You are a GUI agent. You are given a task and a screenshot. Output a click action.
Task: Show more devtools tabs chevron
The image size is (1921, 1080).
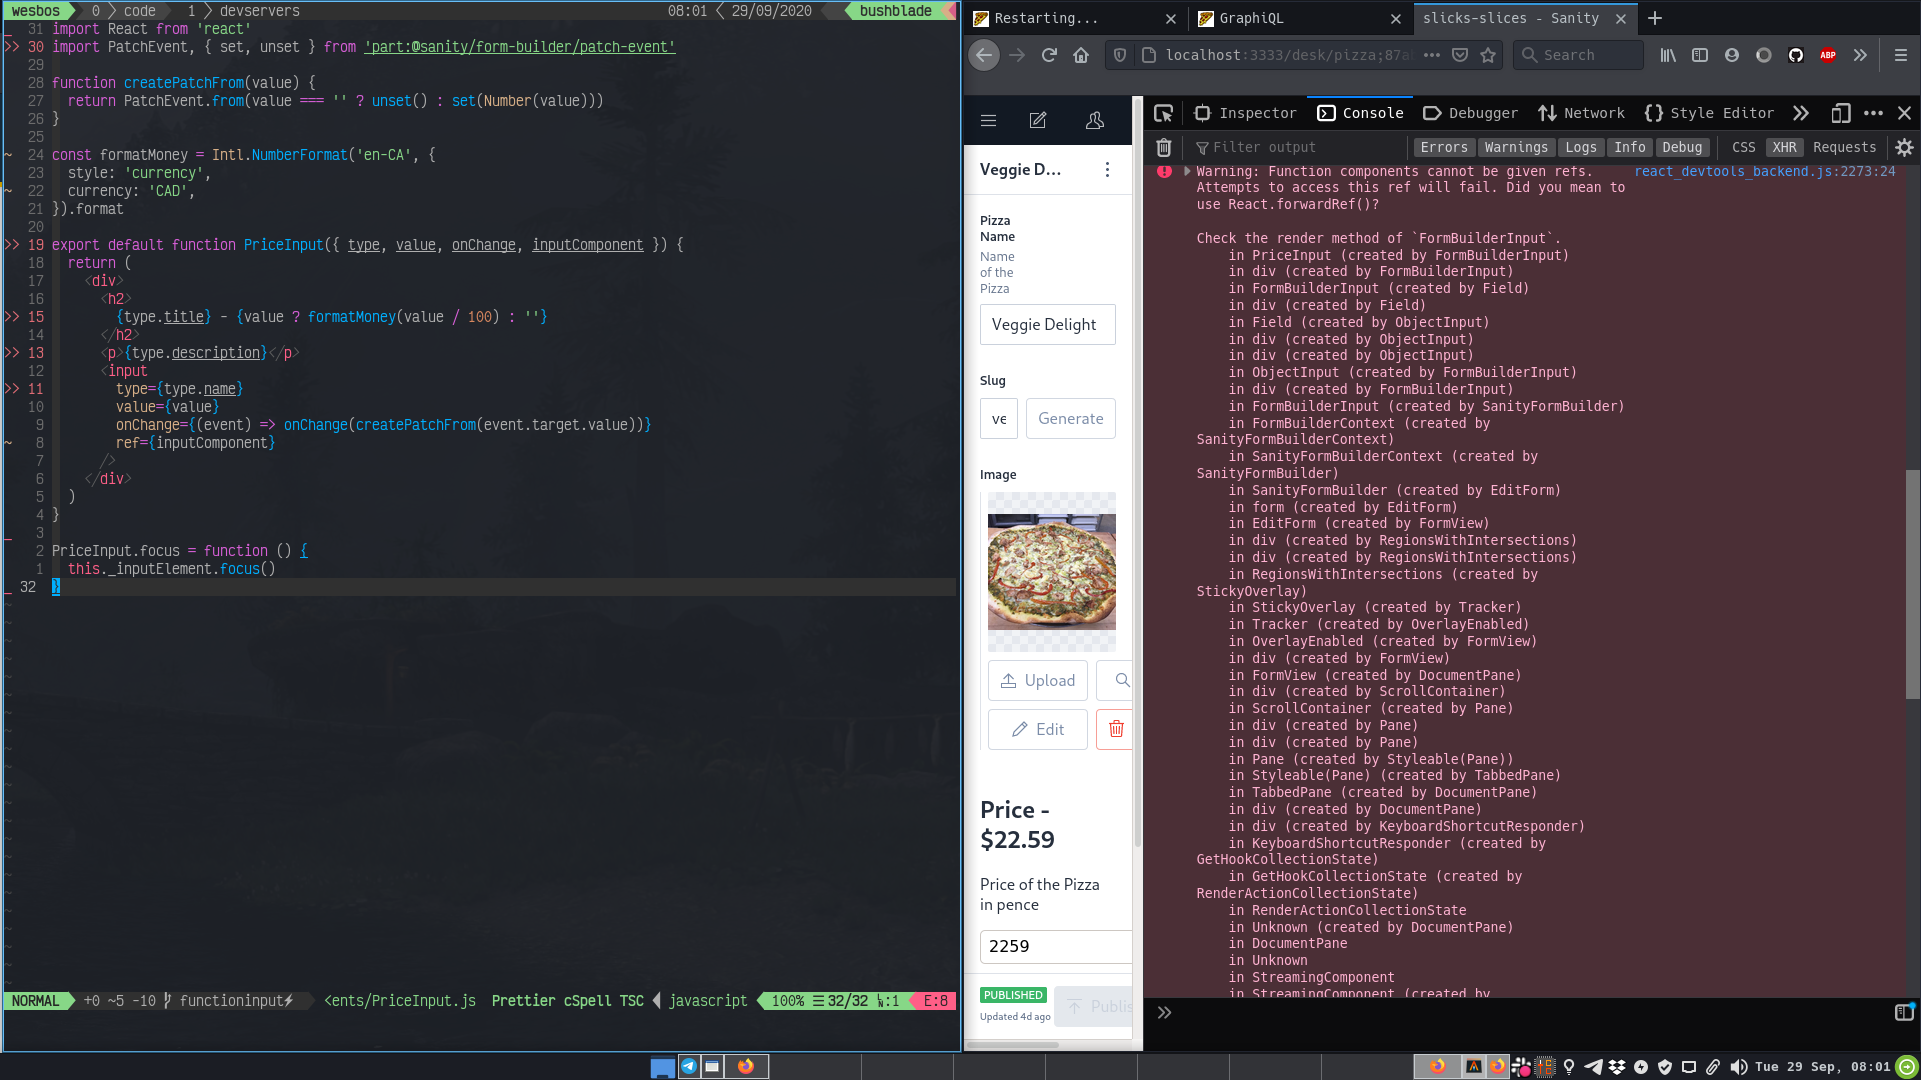tap(1801, 113)
